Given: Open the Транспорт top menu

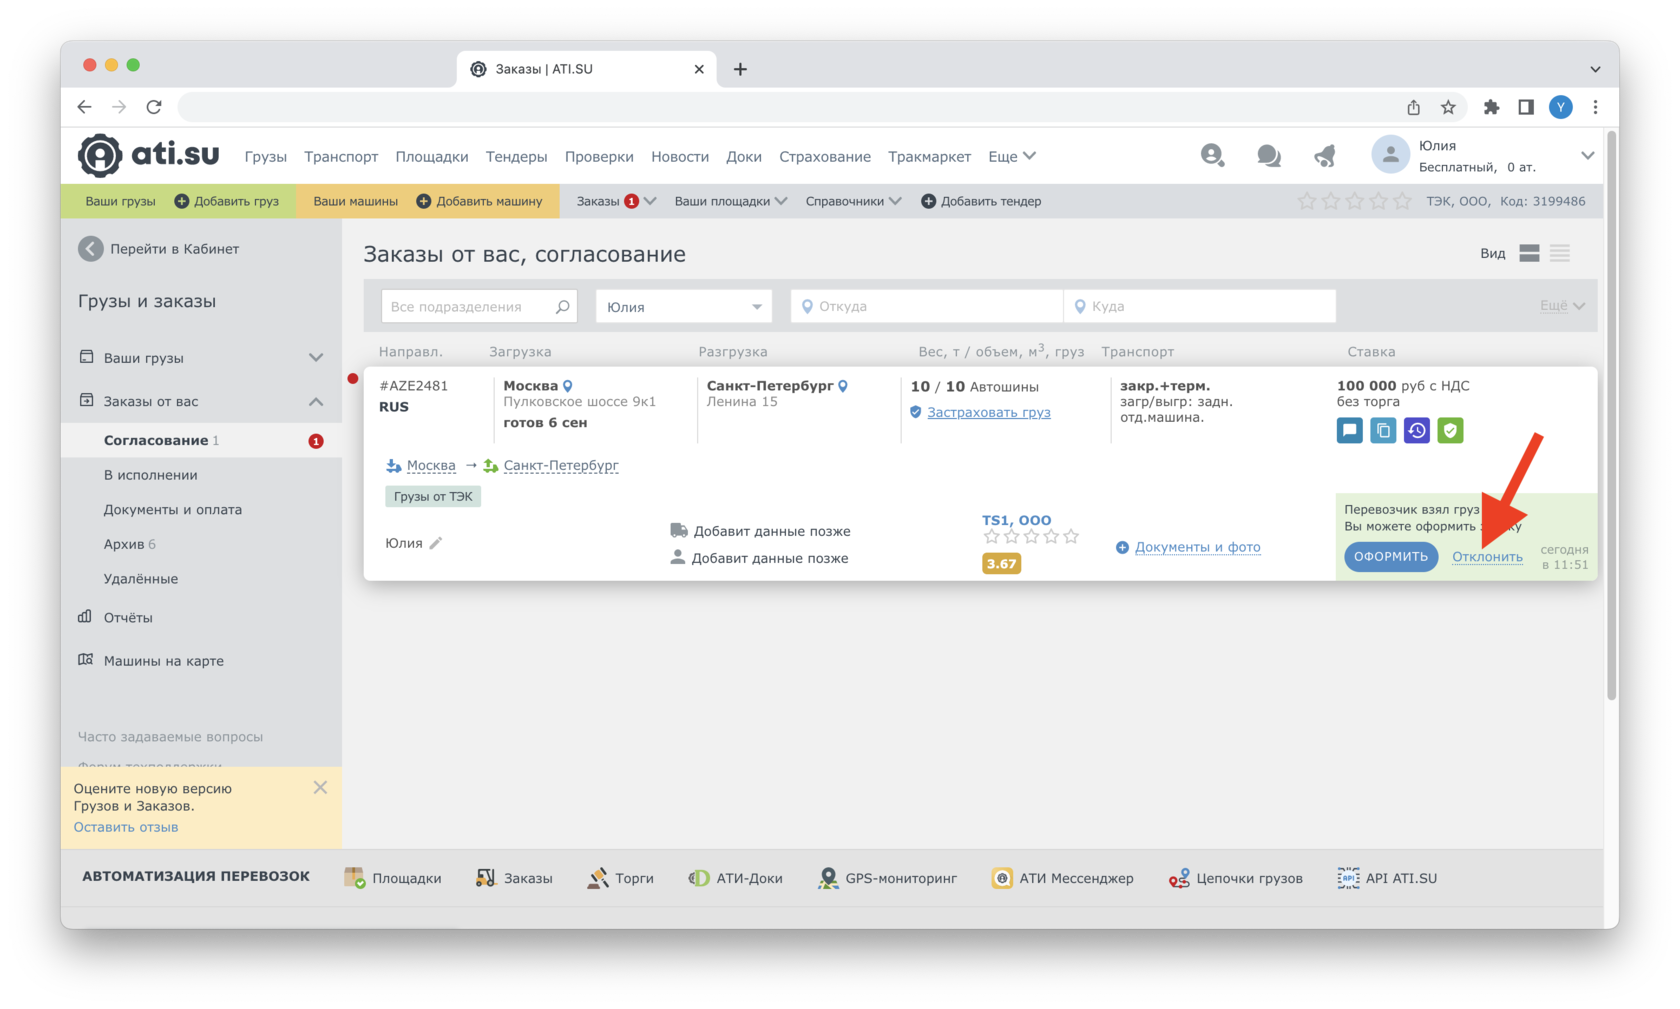Looking at the screenshot, I should coord(341,157).
